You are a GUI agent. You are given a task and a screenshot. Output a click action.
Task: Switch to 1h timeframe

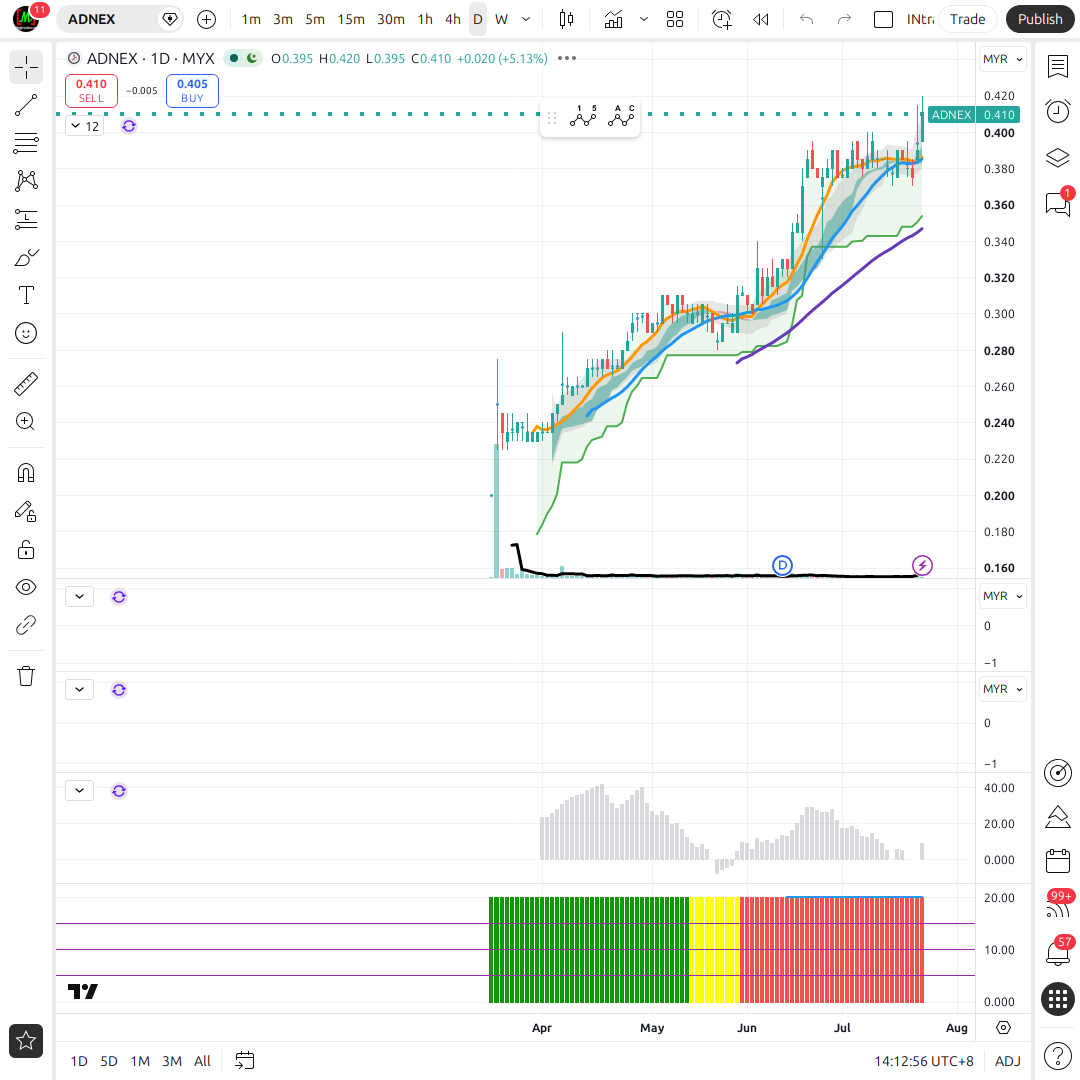(x=426, y=19)
